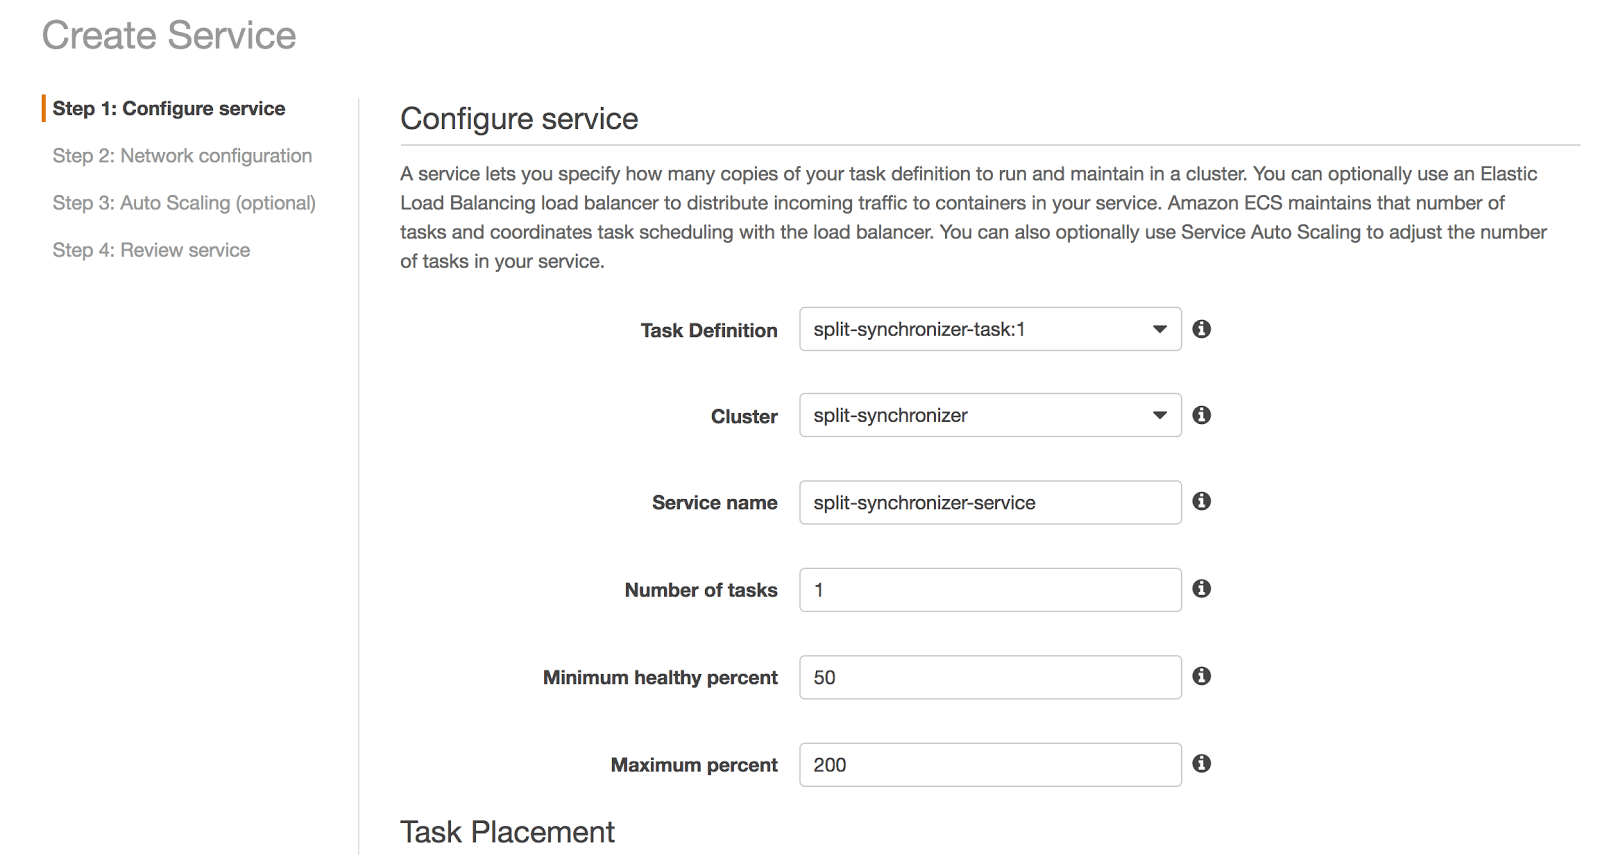The image size is (1600, 855).
Task: Select Step 1: Configure service
Action: tap(169, 108)
